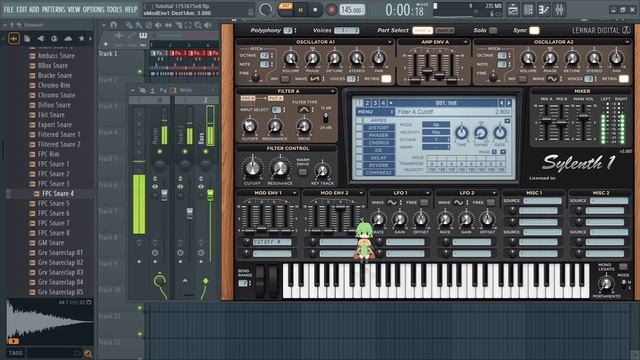
Task: Select Part B in Part Select
Action: click(x=444, y=30)
